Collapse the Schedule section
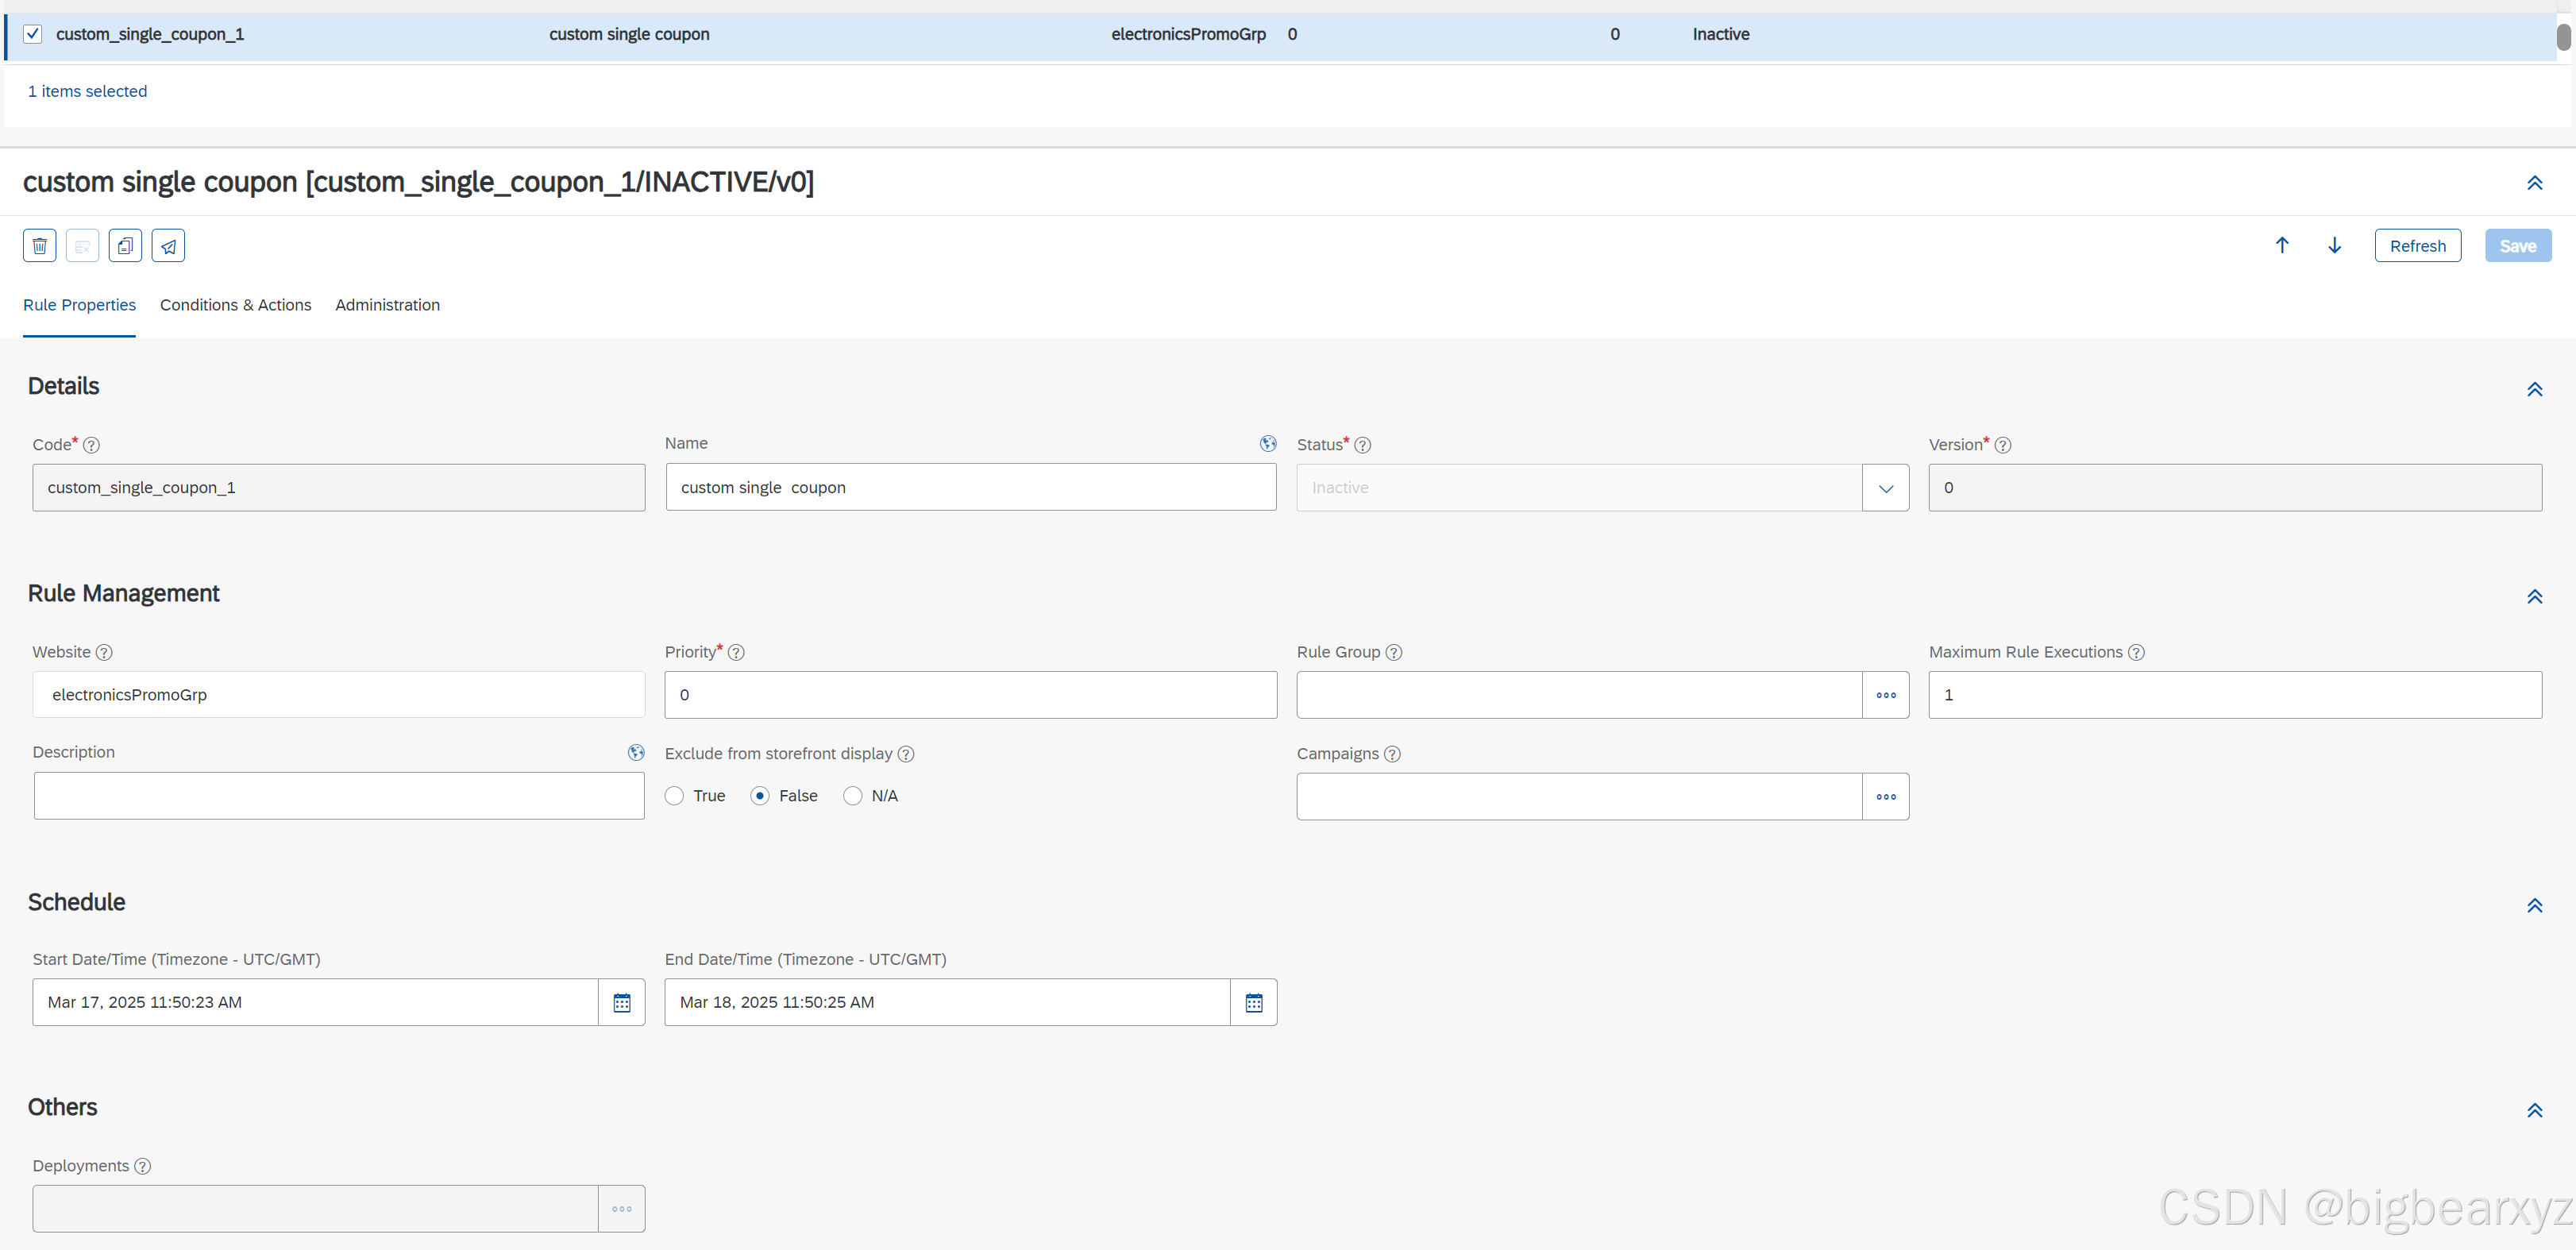 point(2534,906)
